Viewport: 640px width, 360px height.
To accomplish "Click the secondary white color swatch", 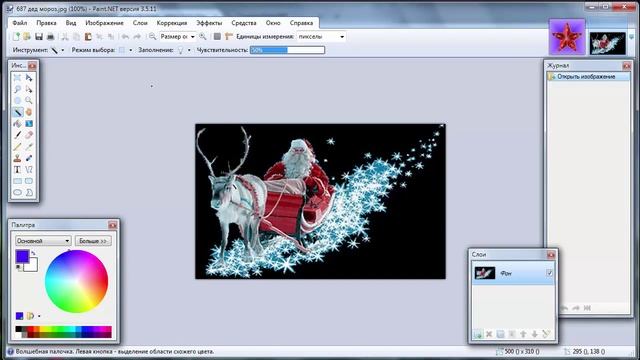I will pos(33,266).
